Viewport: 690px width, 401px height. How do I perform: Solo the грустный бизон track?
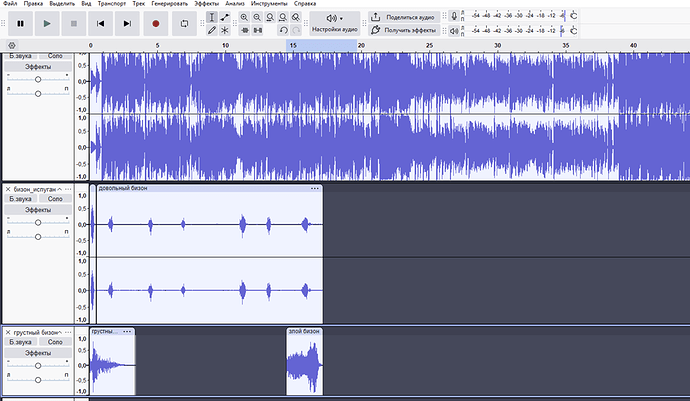click(55, 342)
